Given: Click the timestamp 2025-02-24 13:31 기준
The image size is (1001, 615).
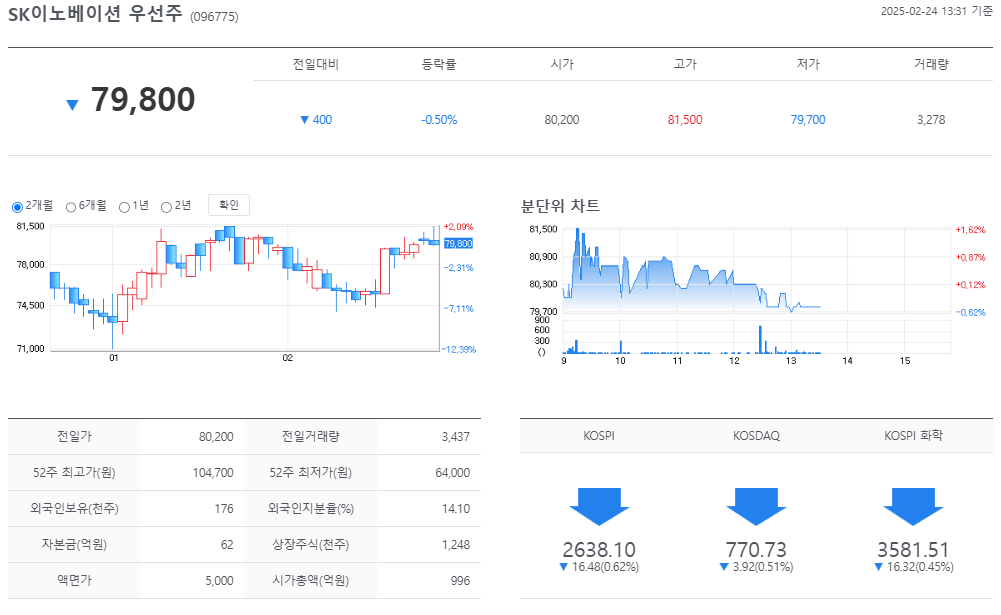Looking at the screenshot, I should click(937, 11).
